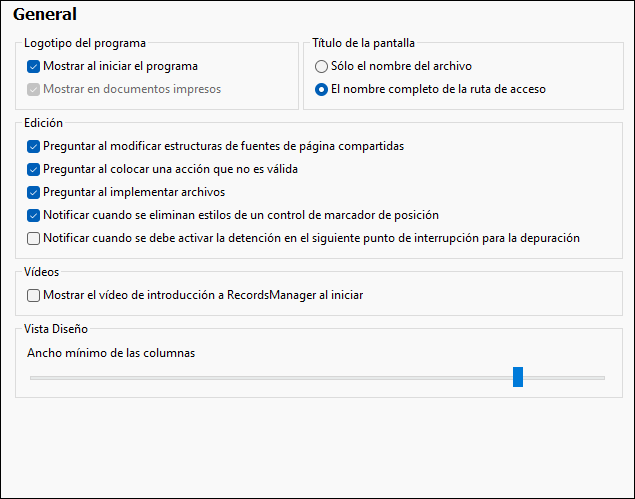Click the disabled "Mostrar en documentos impresos" checkbox

[34, 89]
